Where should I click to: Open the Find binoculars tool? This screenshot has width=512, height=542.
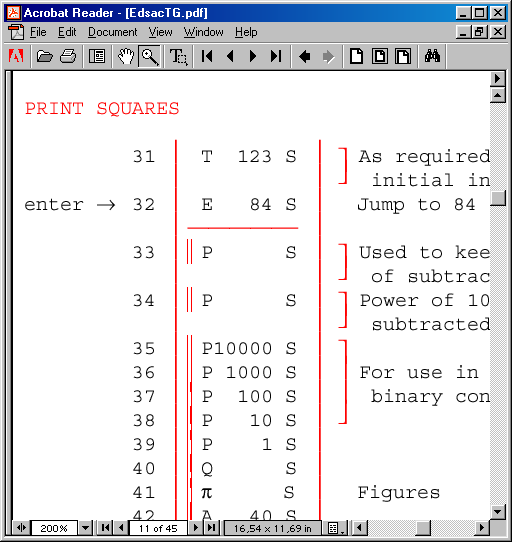click(x=432, y=56)
